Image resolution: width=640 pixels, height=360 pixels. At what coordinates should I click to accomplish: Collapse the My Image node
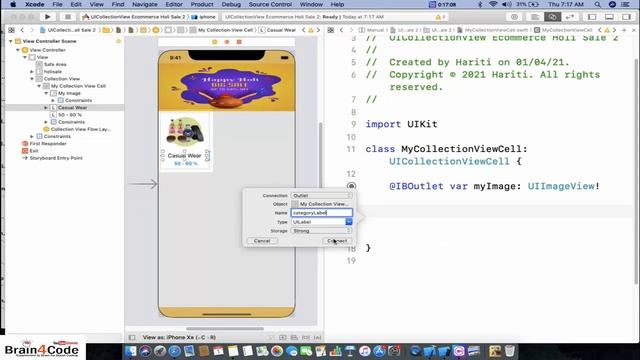[47, 93]
